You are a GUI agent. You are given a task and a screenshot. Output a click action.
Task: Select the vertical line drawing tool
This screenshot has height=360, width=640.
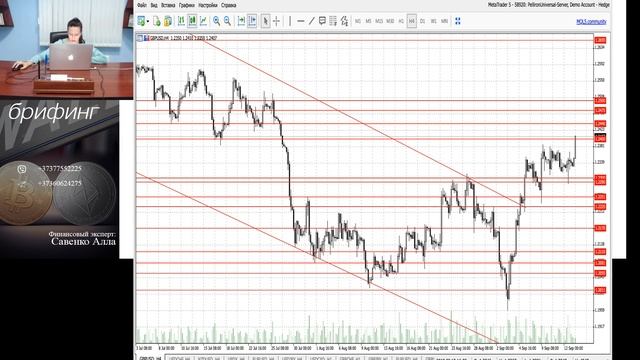(x=290, y=21)
